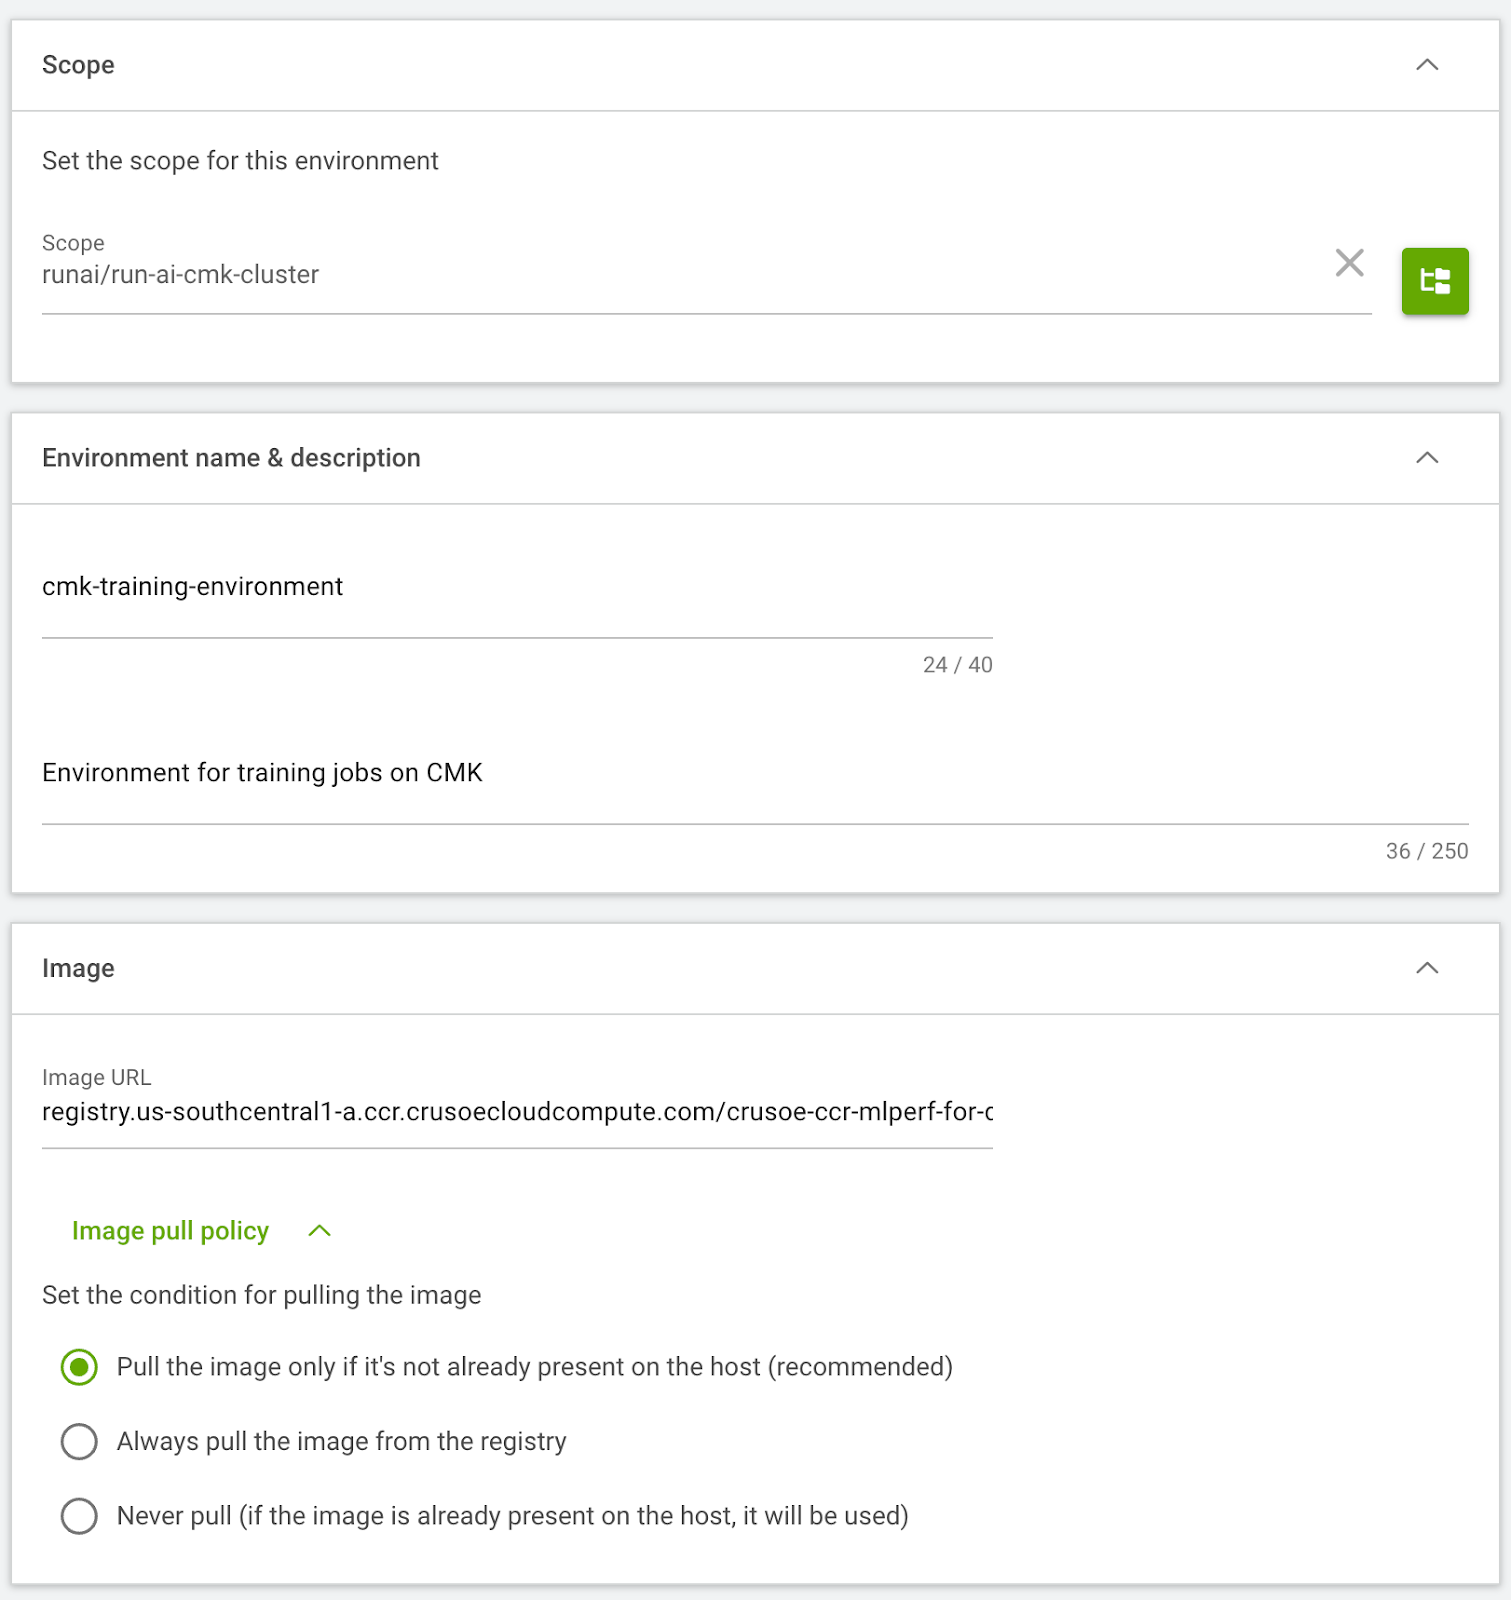Select the Never pull radio button

coord(79,1516)
